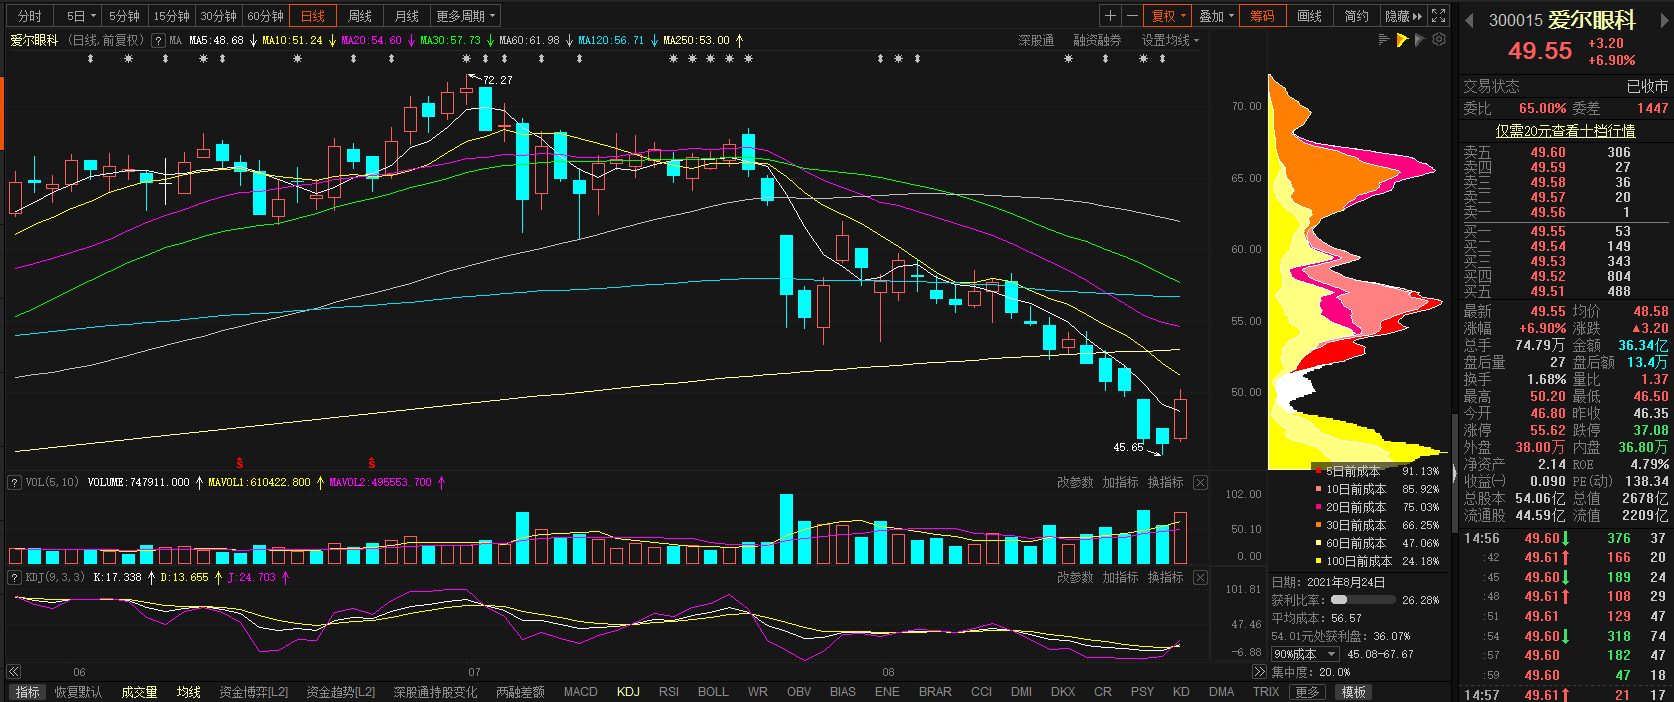The width and height of the screenshot is (1674, 702).
Task: Click 仅需20元查看十档行情 link
Action: tap(1565, 131)
